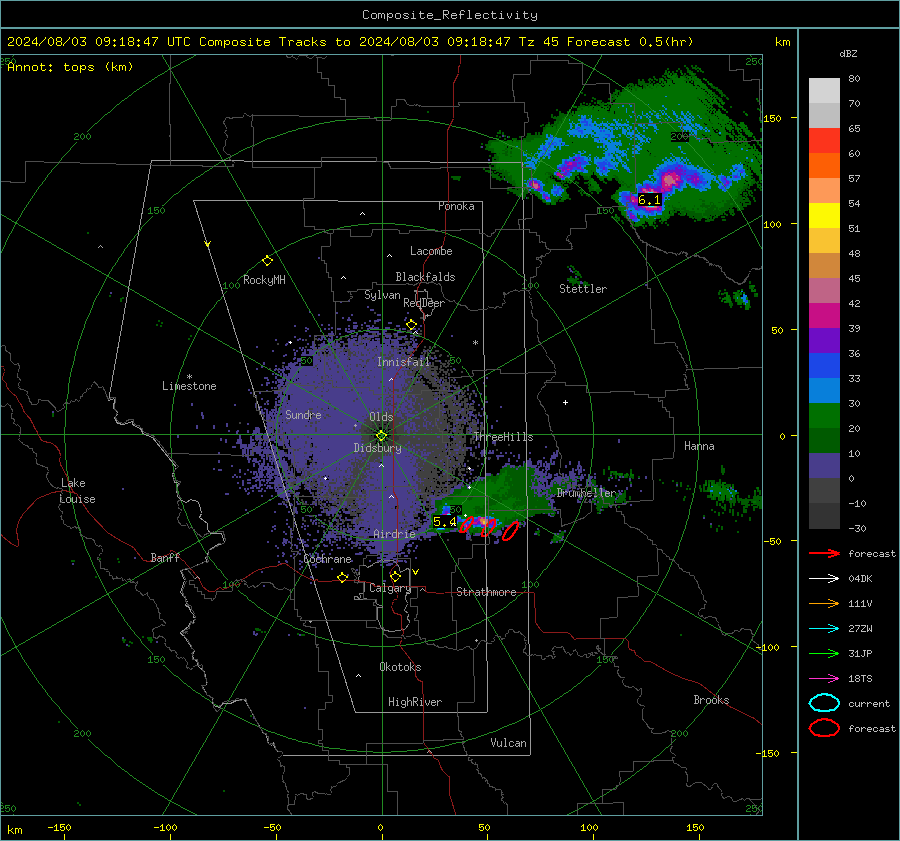Click the 'Annot: tops (km)' annotation text

tap(70, 67)
